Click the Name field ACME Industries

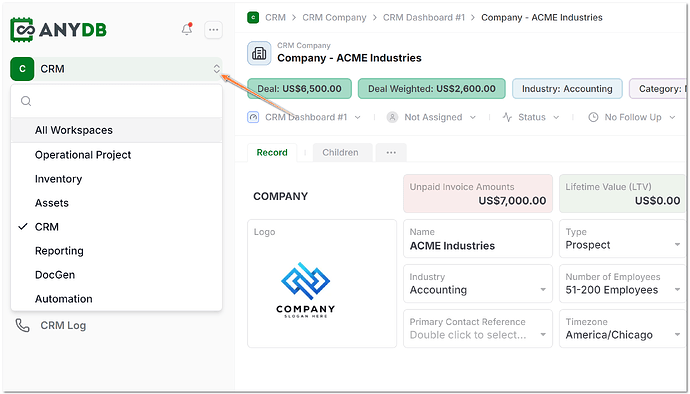pos(478,239)
